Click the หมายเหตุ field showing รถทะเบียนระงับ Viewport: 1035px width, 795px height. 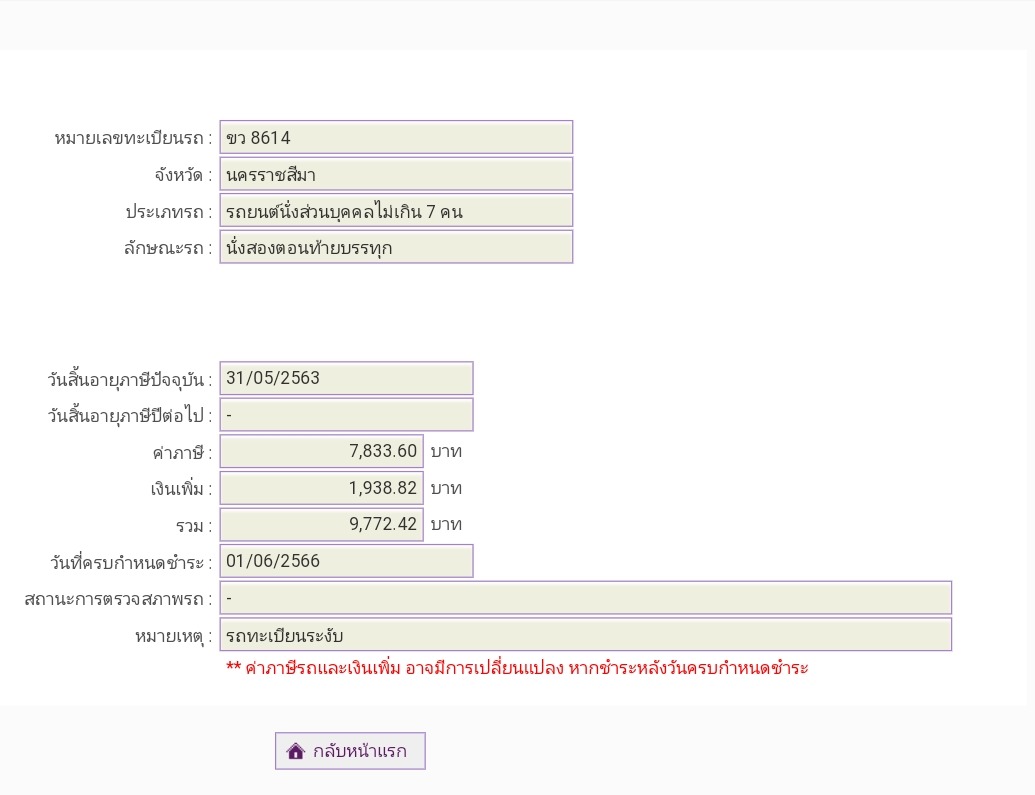585,635
